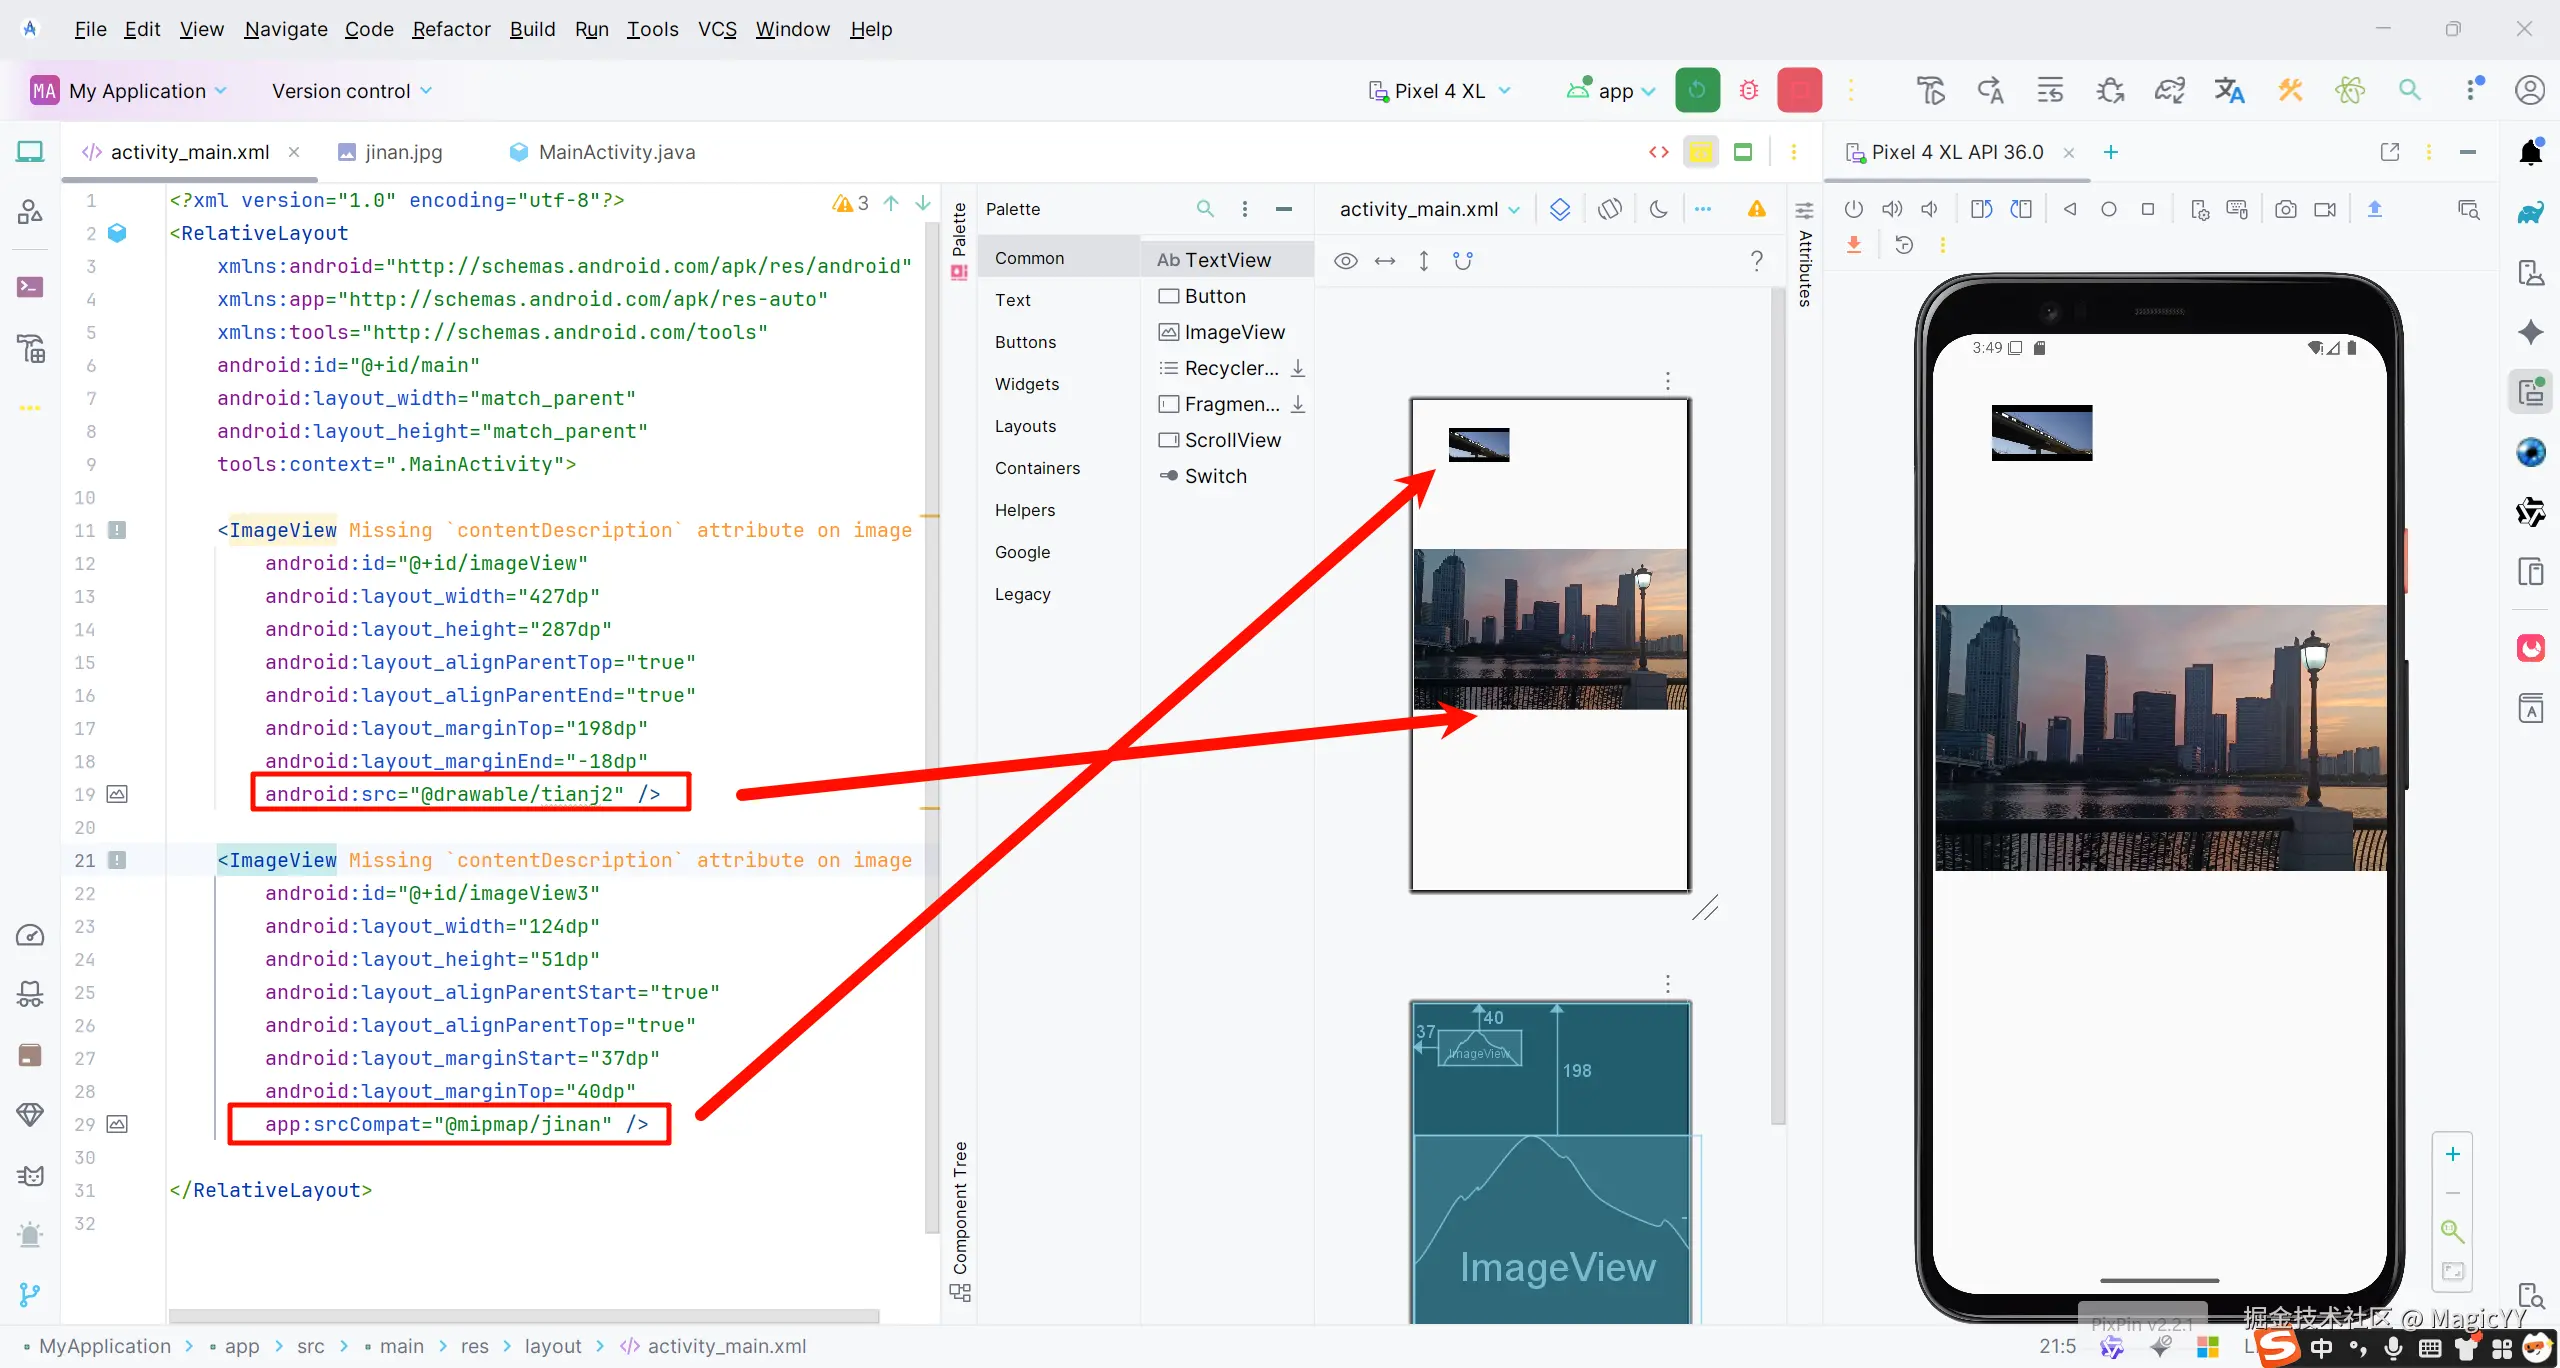The height and width of the screenshot is (1368, 2560).
Task: Click the horizontal scrollbar of code editor
Action: 523,1316
